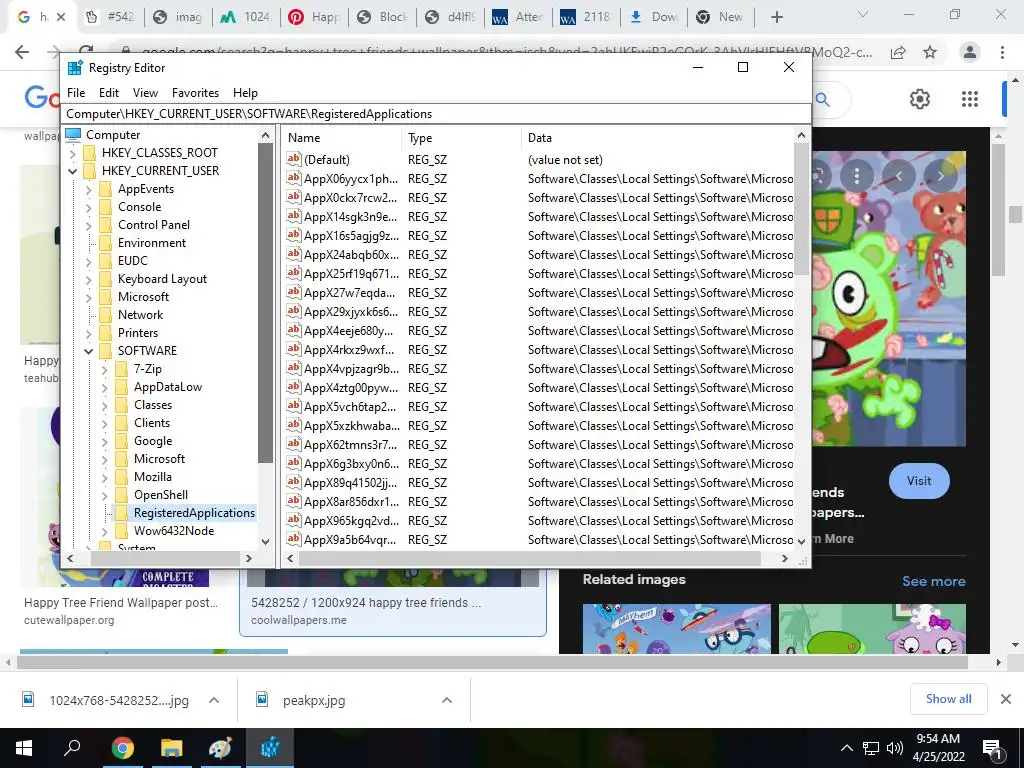This screenshot has width=1024, height=768.
Task: Select the AppX24abqb60x value name
Action: pos(351,255)
